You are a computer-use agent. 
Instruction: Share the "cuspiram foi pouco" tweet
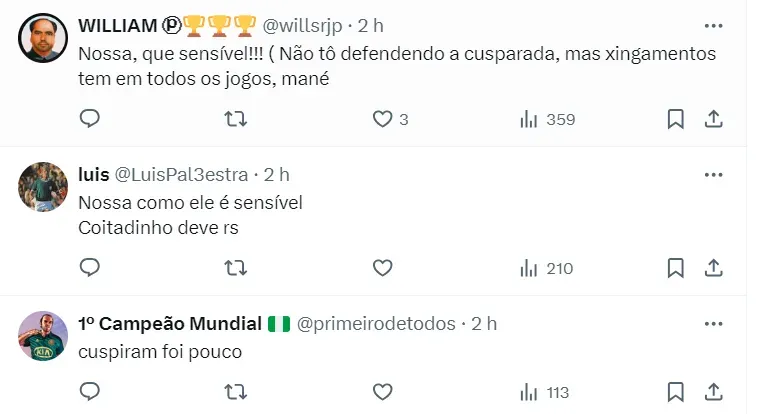click(713, 392)
